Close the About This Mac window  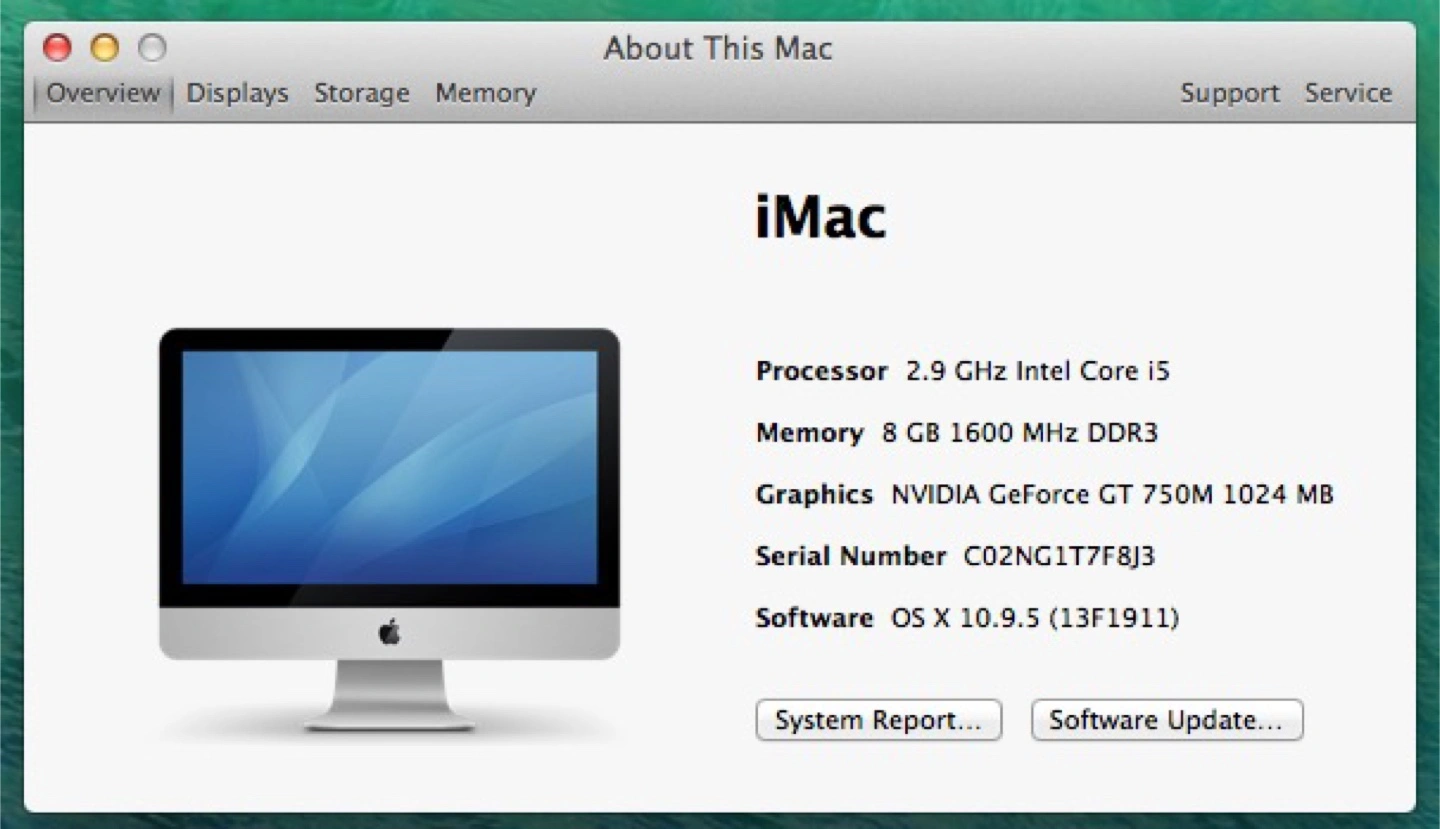point(58,47)
